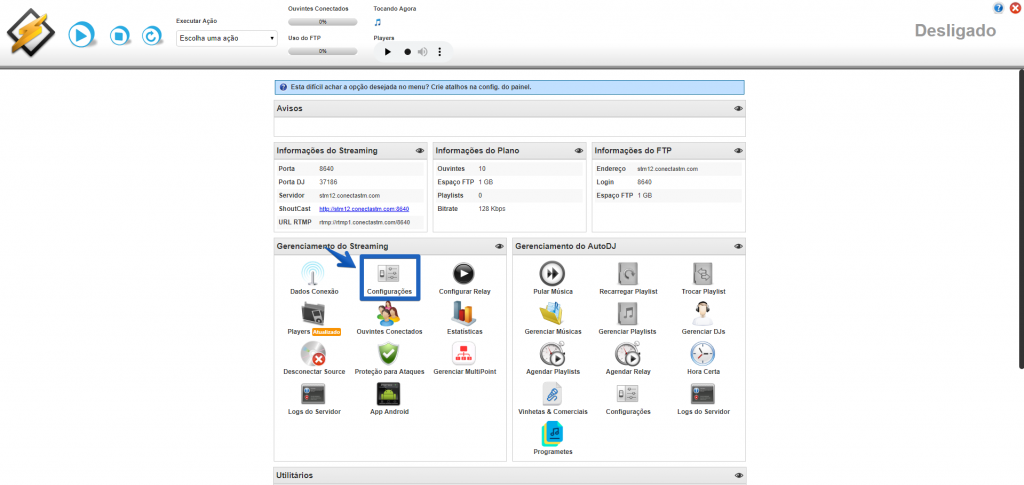Click the Pular Música skip icon

[x=552, y=273]
